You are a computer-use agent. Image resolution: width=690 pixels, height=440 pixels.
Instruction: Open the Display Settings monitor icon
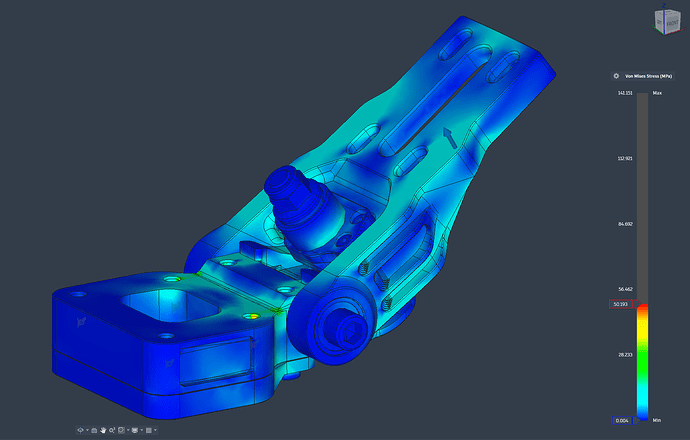point(135,431)
